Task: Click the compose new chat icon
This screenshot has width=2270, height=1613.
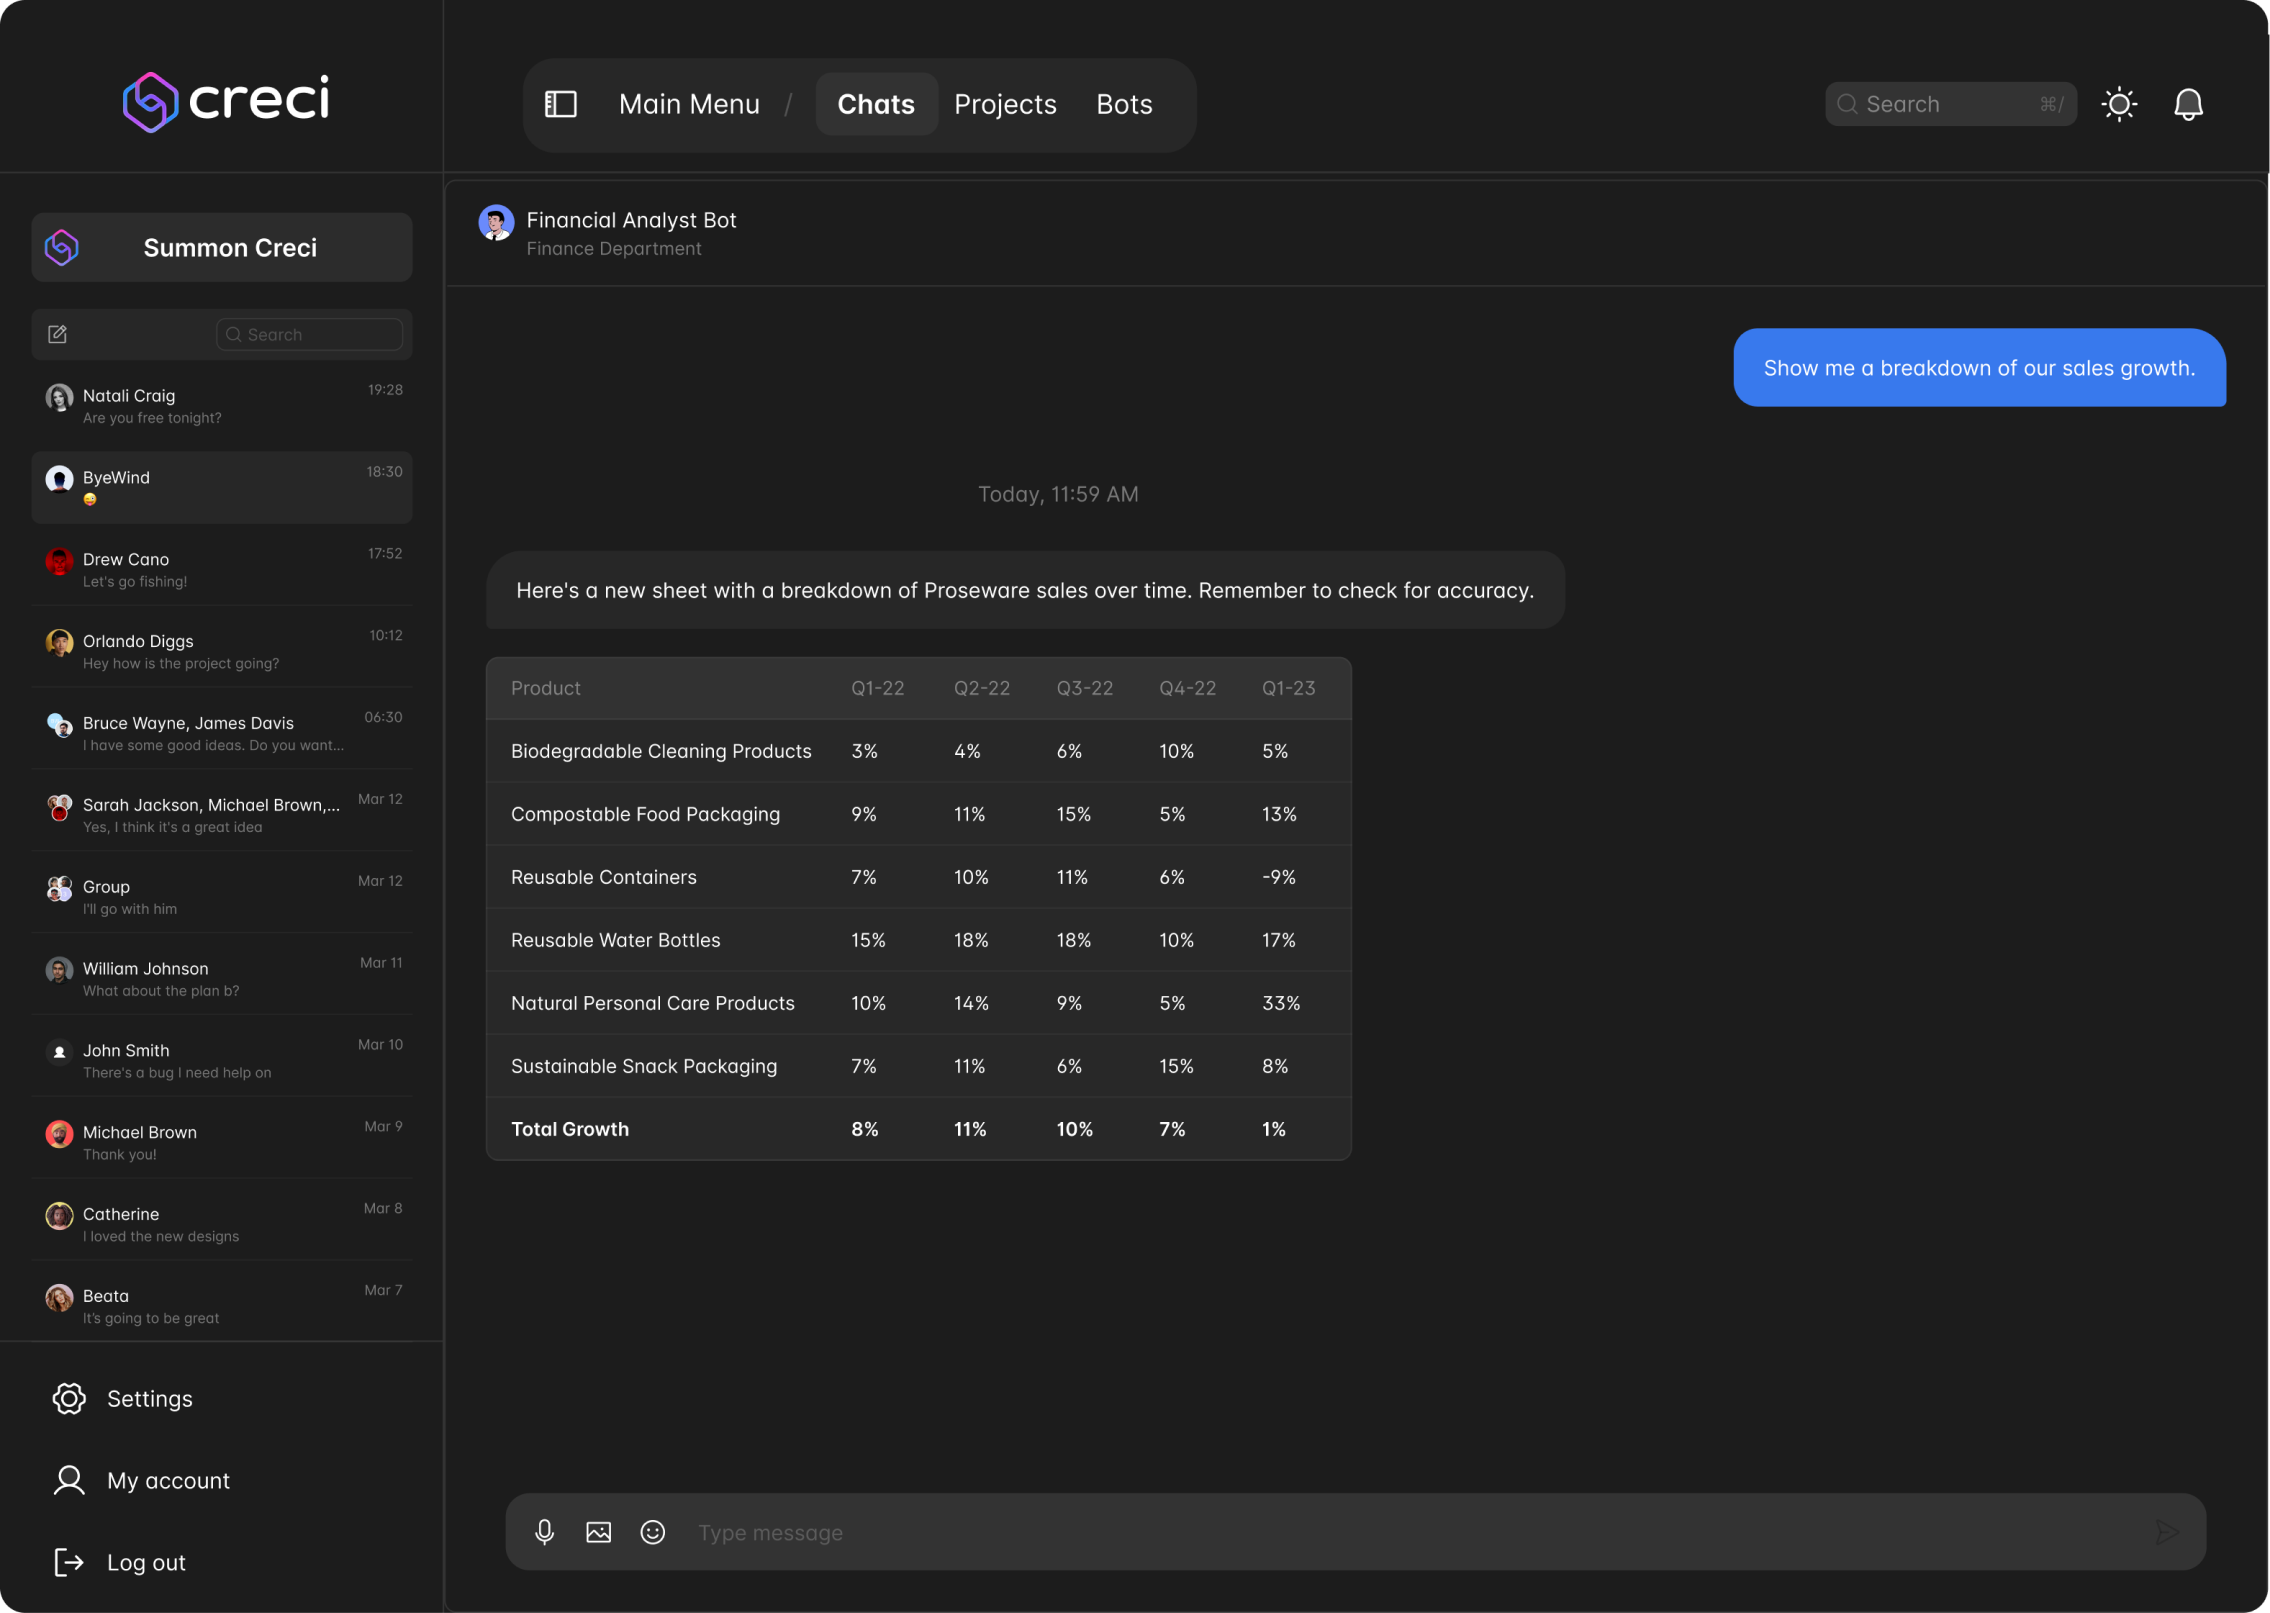Action: coord(58,334)
